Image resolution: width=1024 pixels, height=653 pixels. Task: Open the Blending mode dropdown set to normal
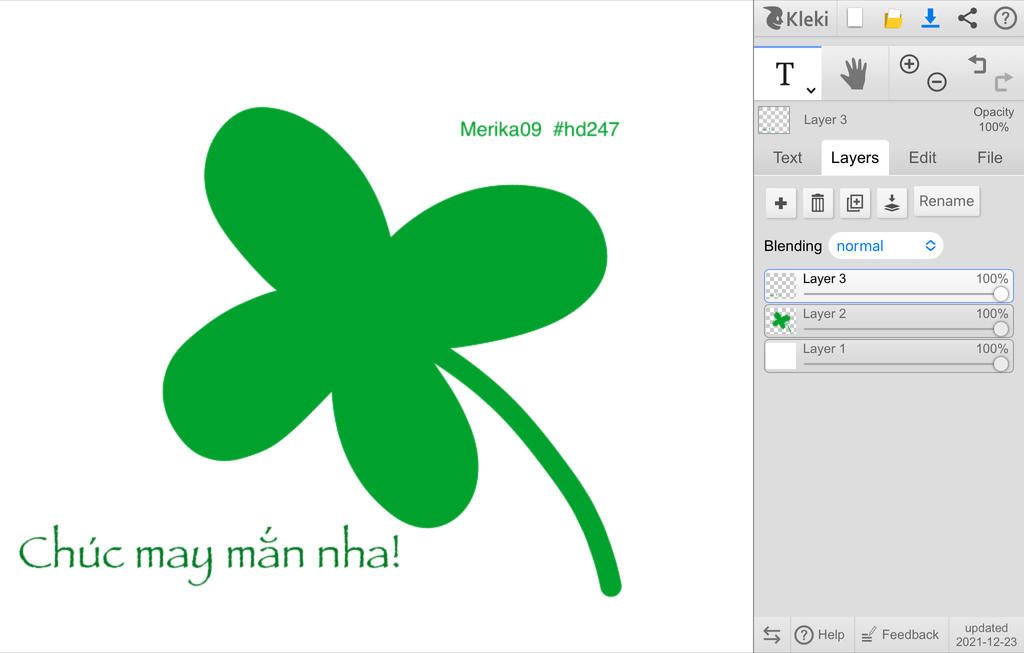click(x=886, y=246)
